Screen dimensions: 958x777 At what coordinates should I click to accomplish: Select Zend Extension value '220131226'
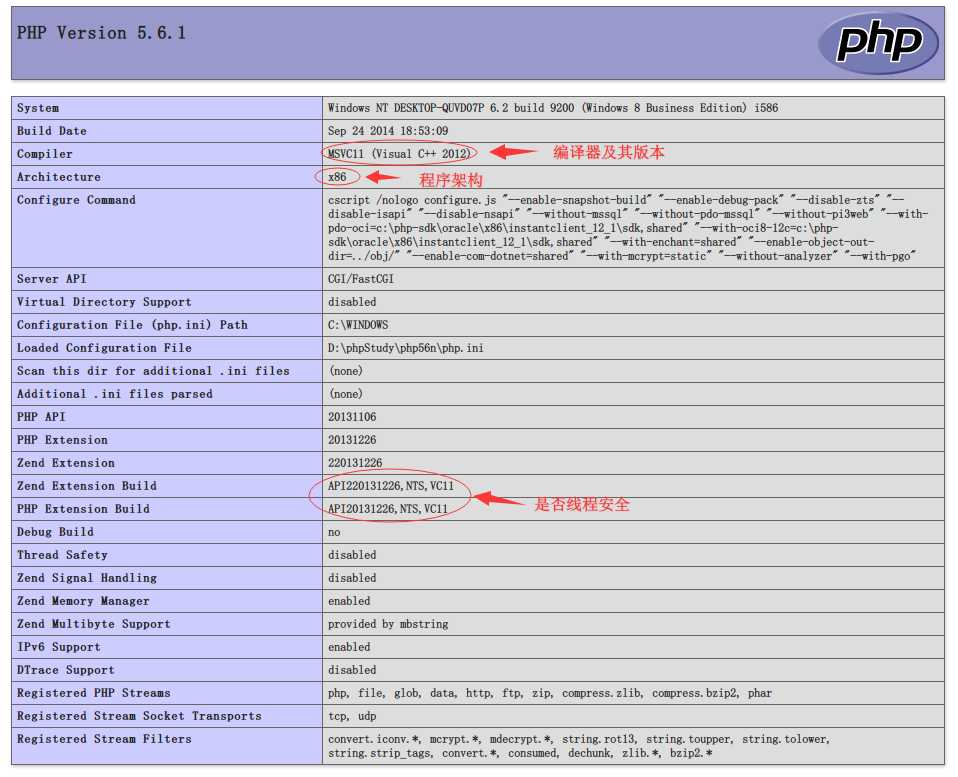355,463
